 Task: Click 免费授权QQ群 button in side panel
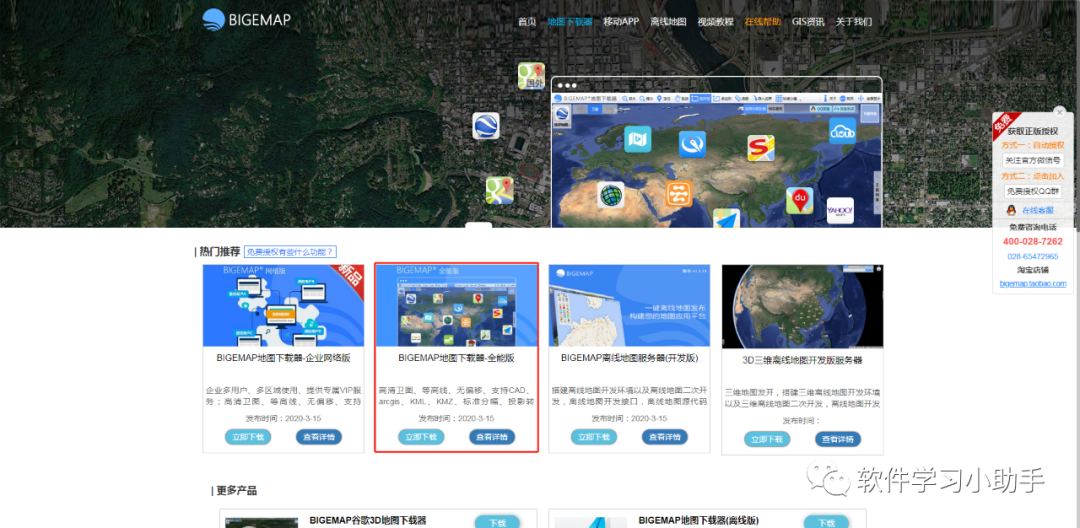(1032, 191)
